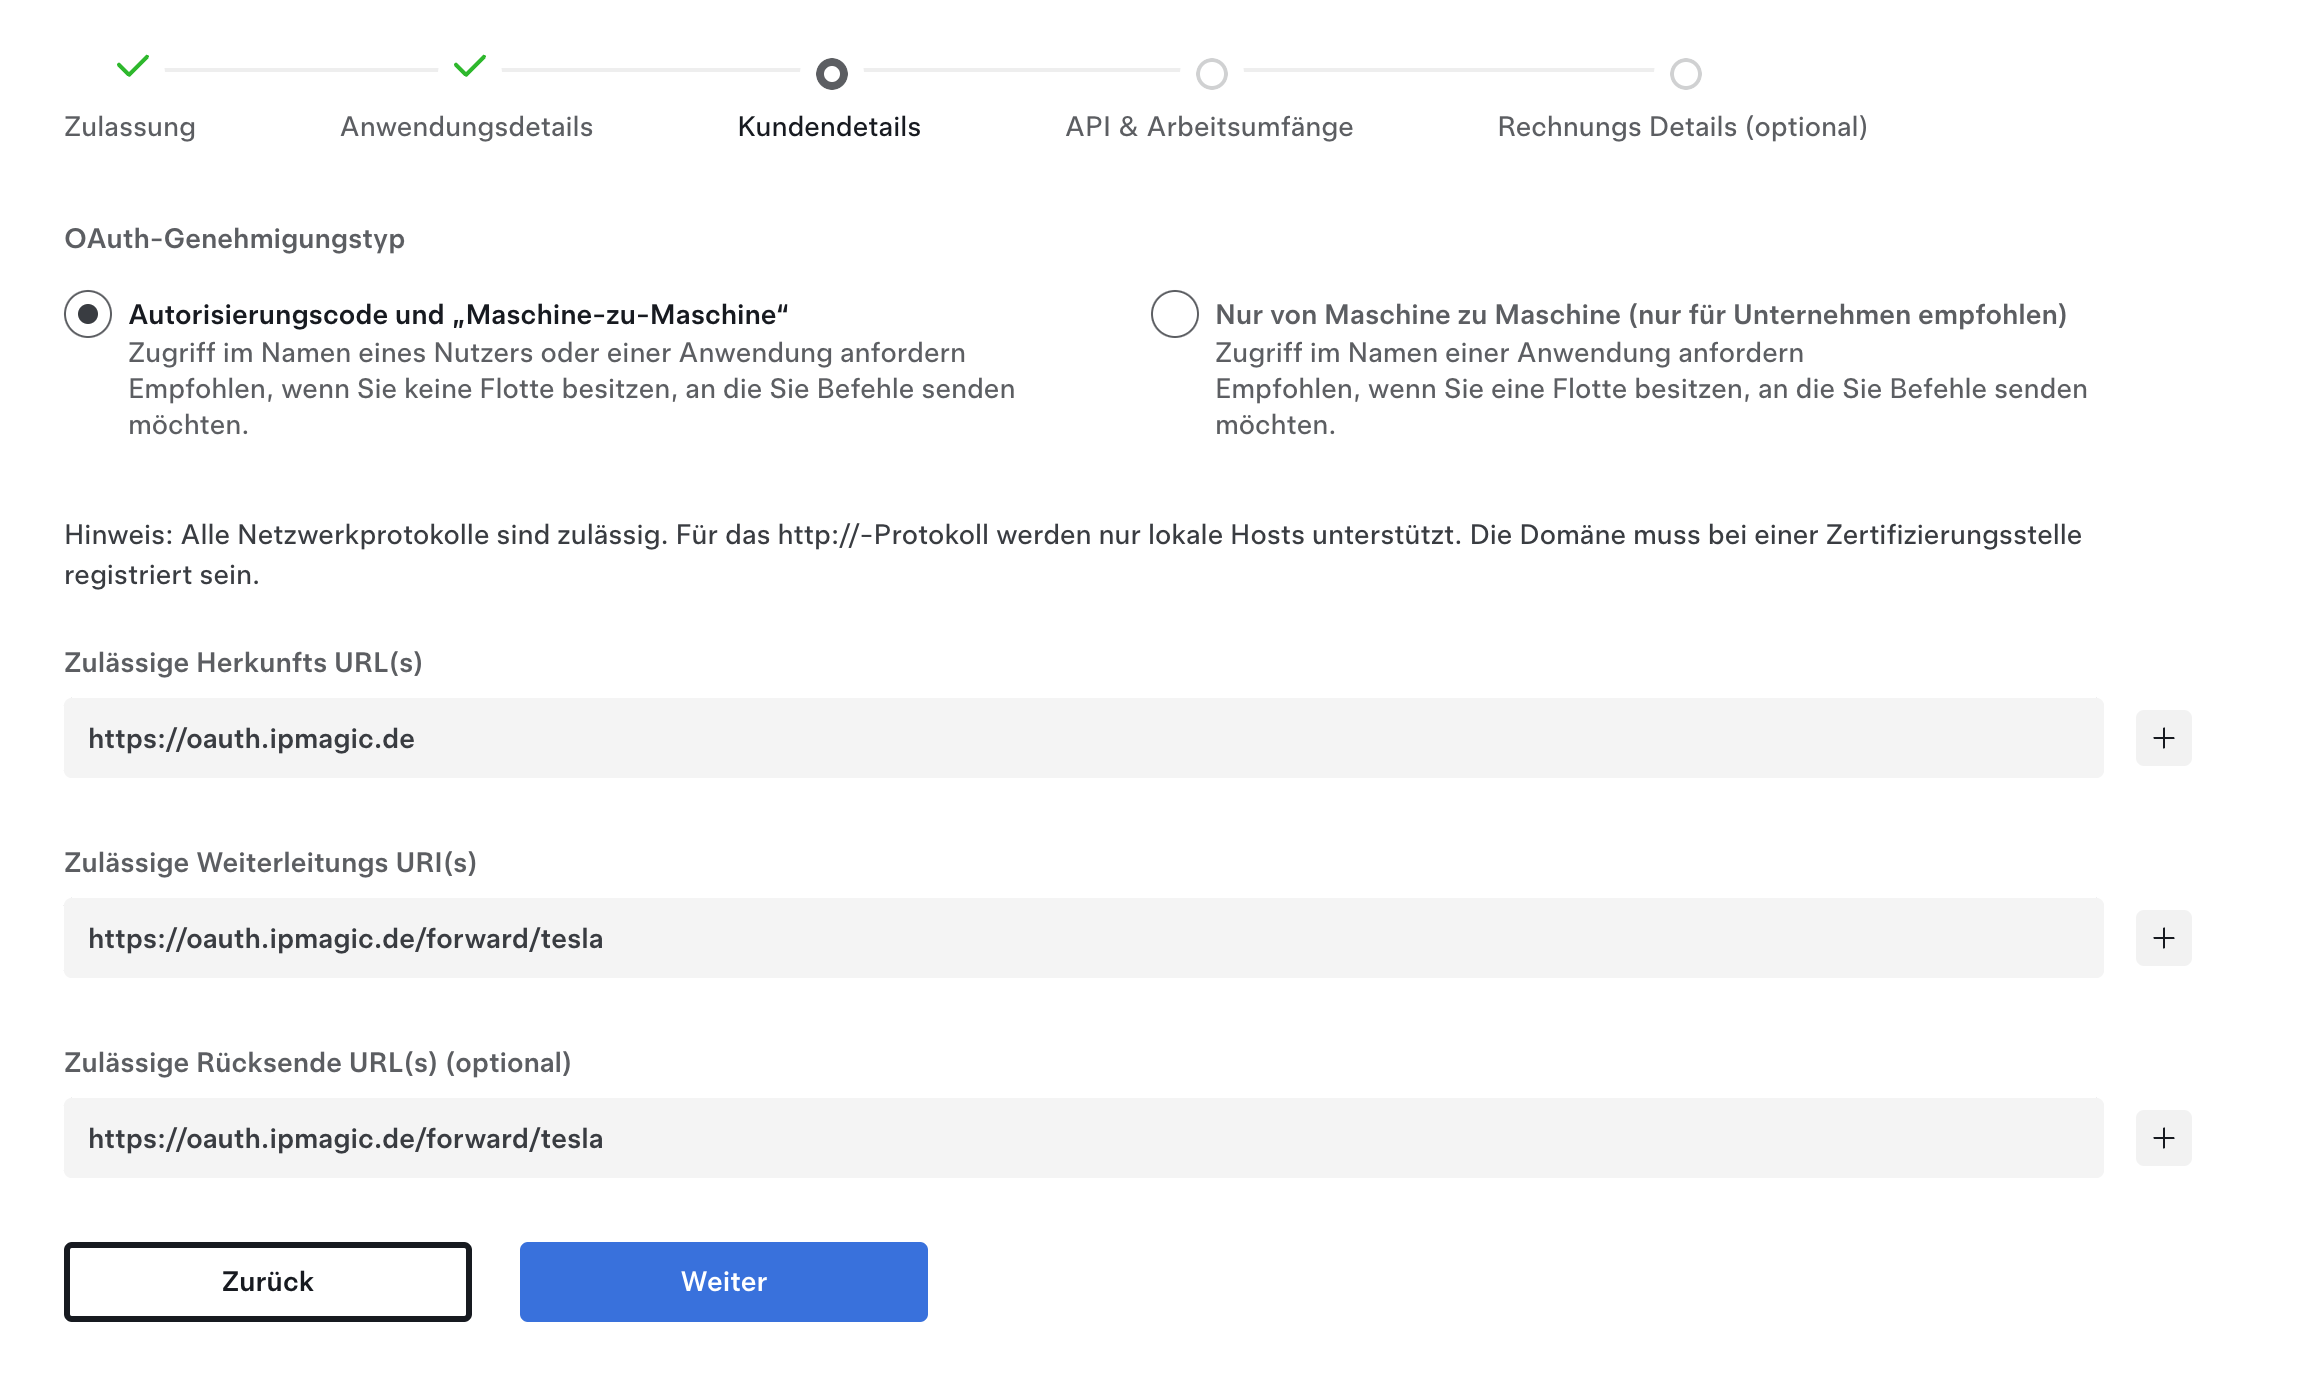Click plus icon beside Rücksende URL field
This screenshot has width=2308, height=1396.
click(x=2163, y=1138)
